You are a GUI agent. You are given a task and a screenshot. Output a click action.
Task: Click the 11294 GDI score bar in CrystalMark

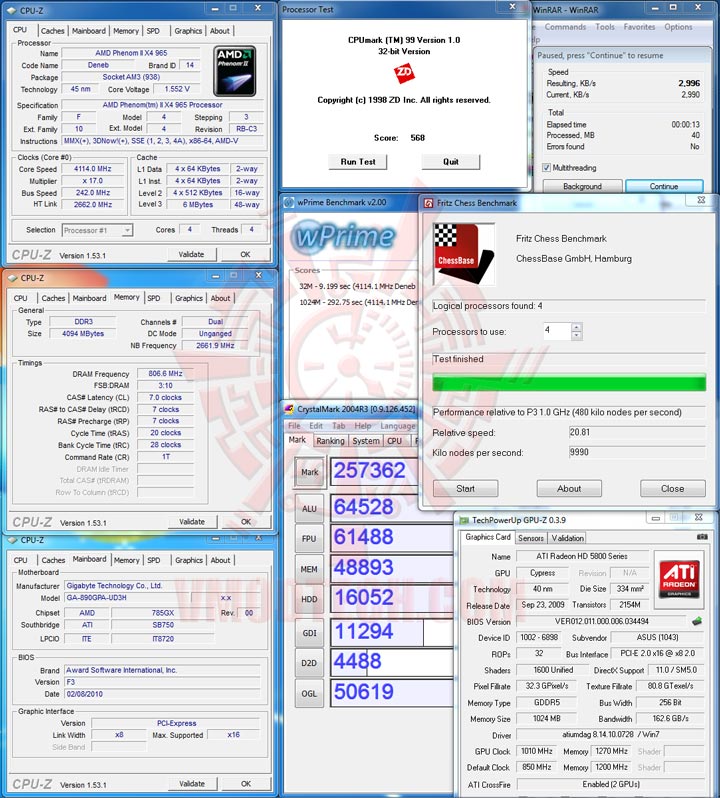click(x=391, y=632)
